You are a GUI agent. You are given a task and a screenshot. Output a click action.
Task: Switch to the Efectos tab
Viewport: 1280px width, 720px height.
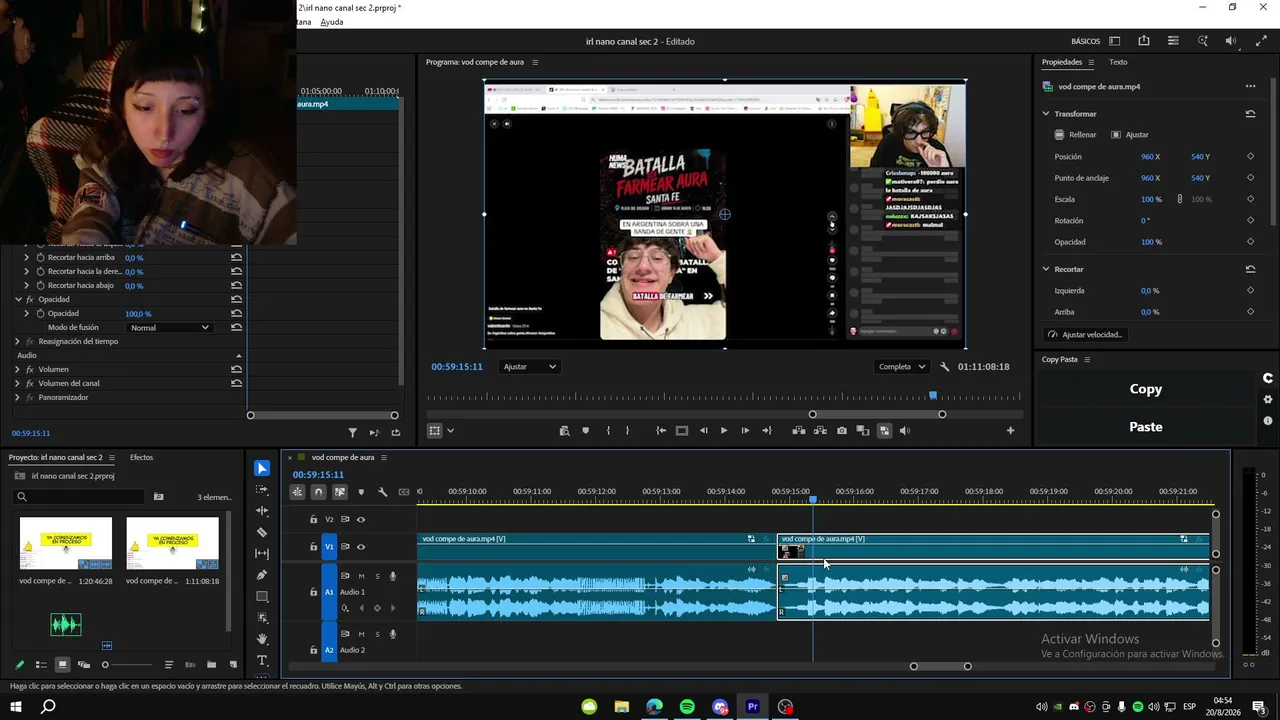[x=141, y=458]
